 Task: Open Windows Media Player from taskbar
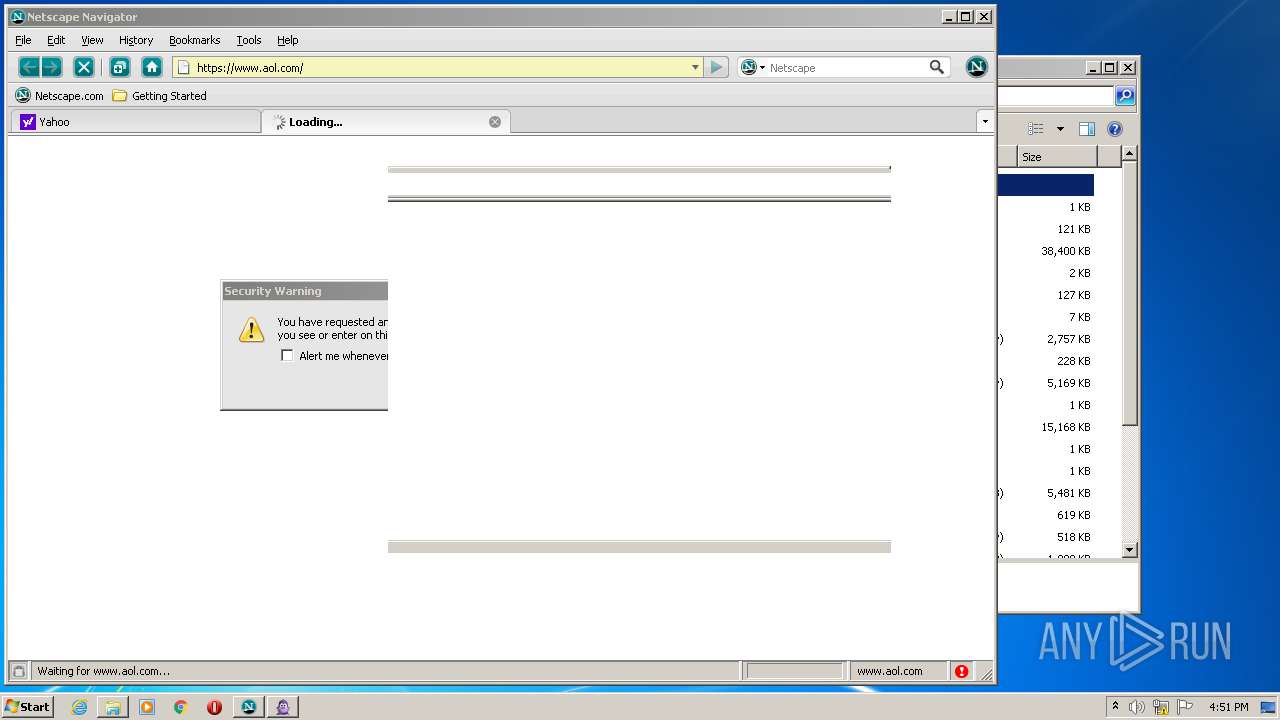(147, 707)
